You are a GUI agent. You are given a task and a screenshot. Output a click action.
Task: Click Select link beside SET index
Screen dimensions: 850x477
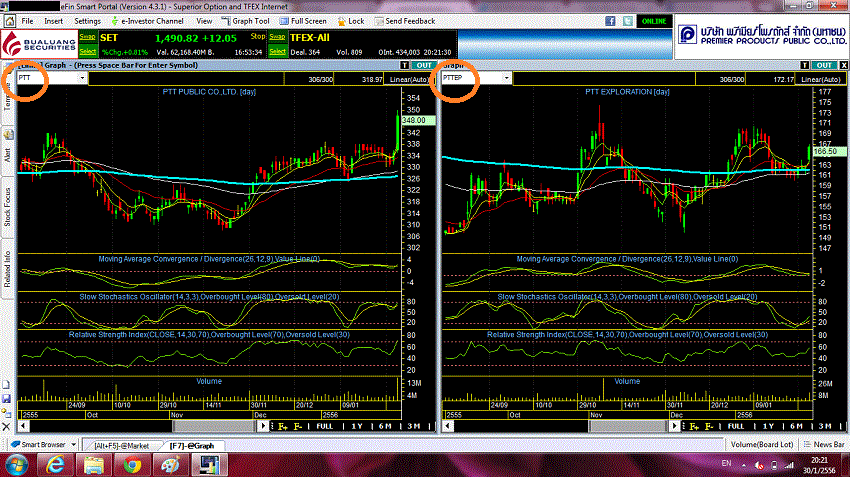(x=87, y=51)
